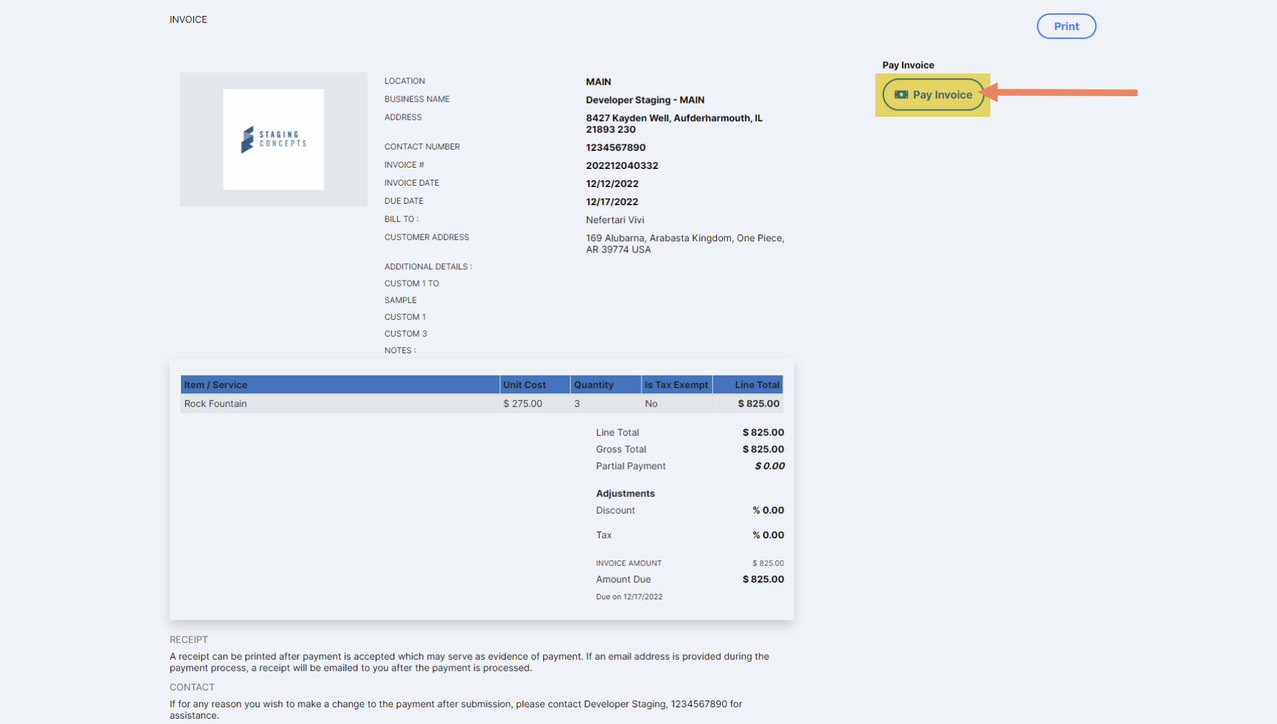Viewport: 1277px width, 724px height.
Task: Click the Pay Invoice button label
Action: coord(942,95)
